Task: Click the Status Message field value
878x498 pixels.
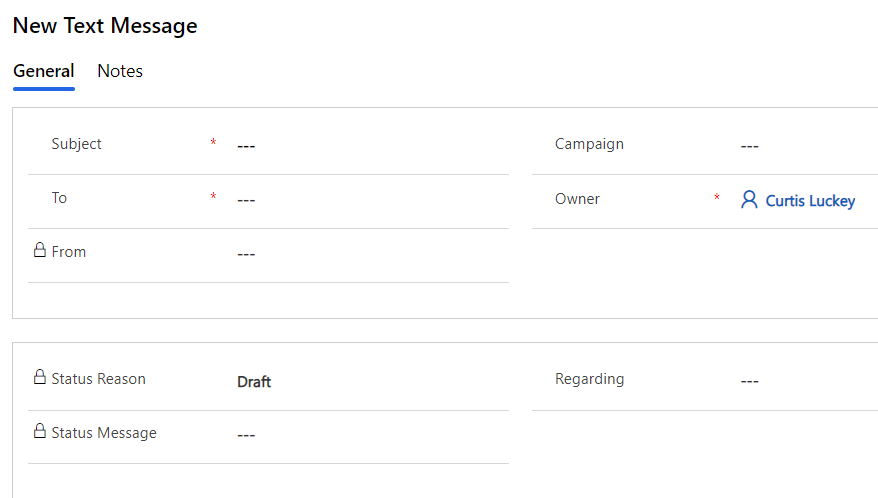Action: [370, 435]
